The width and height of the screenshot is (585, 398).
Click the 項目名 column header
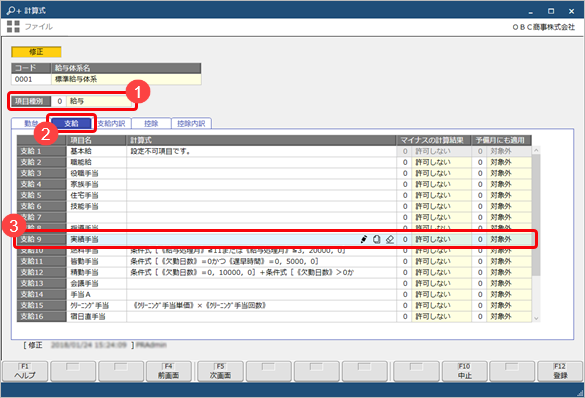coord(96,140)
